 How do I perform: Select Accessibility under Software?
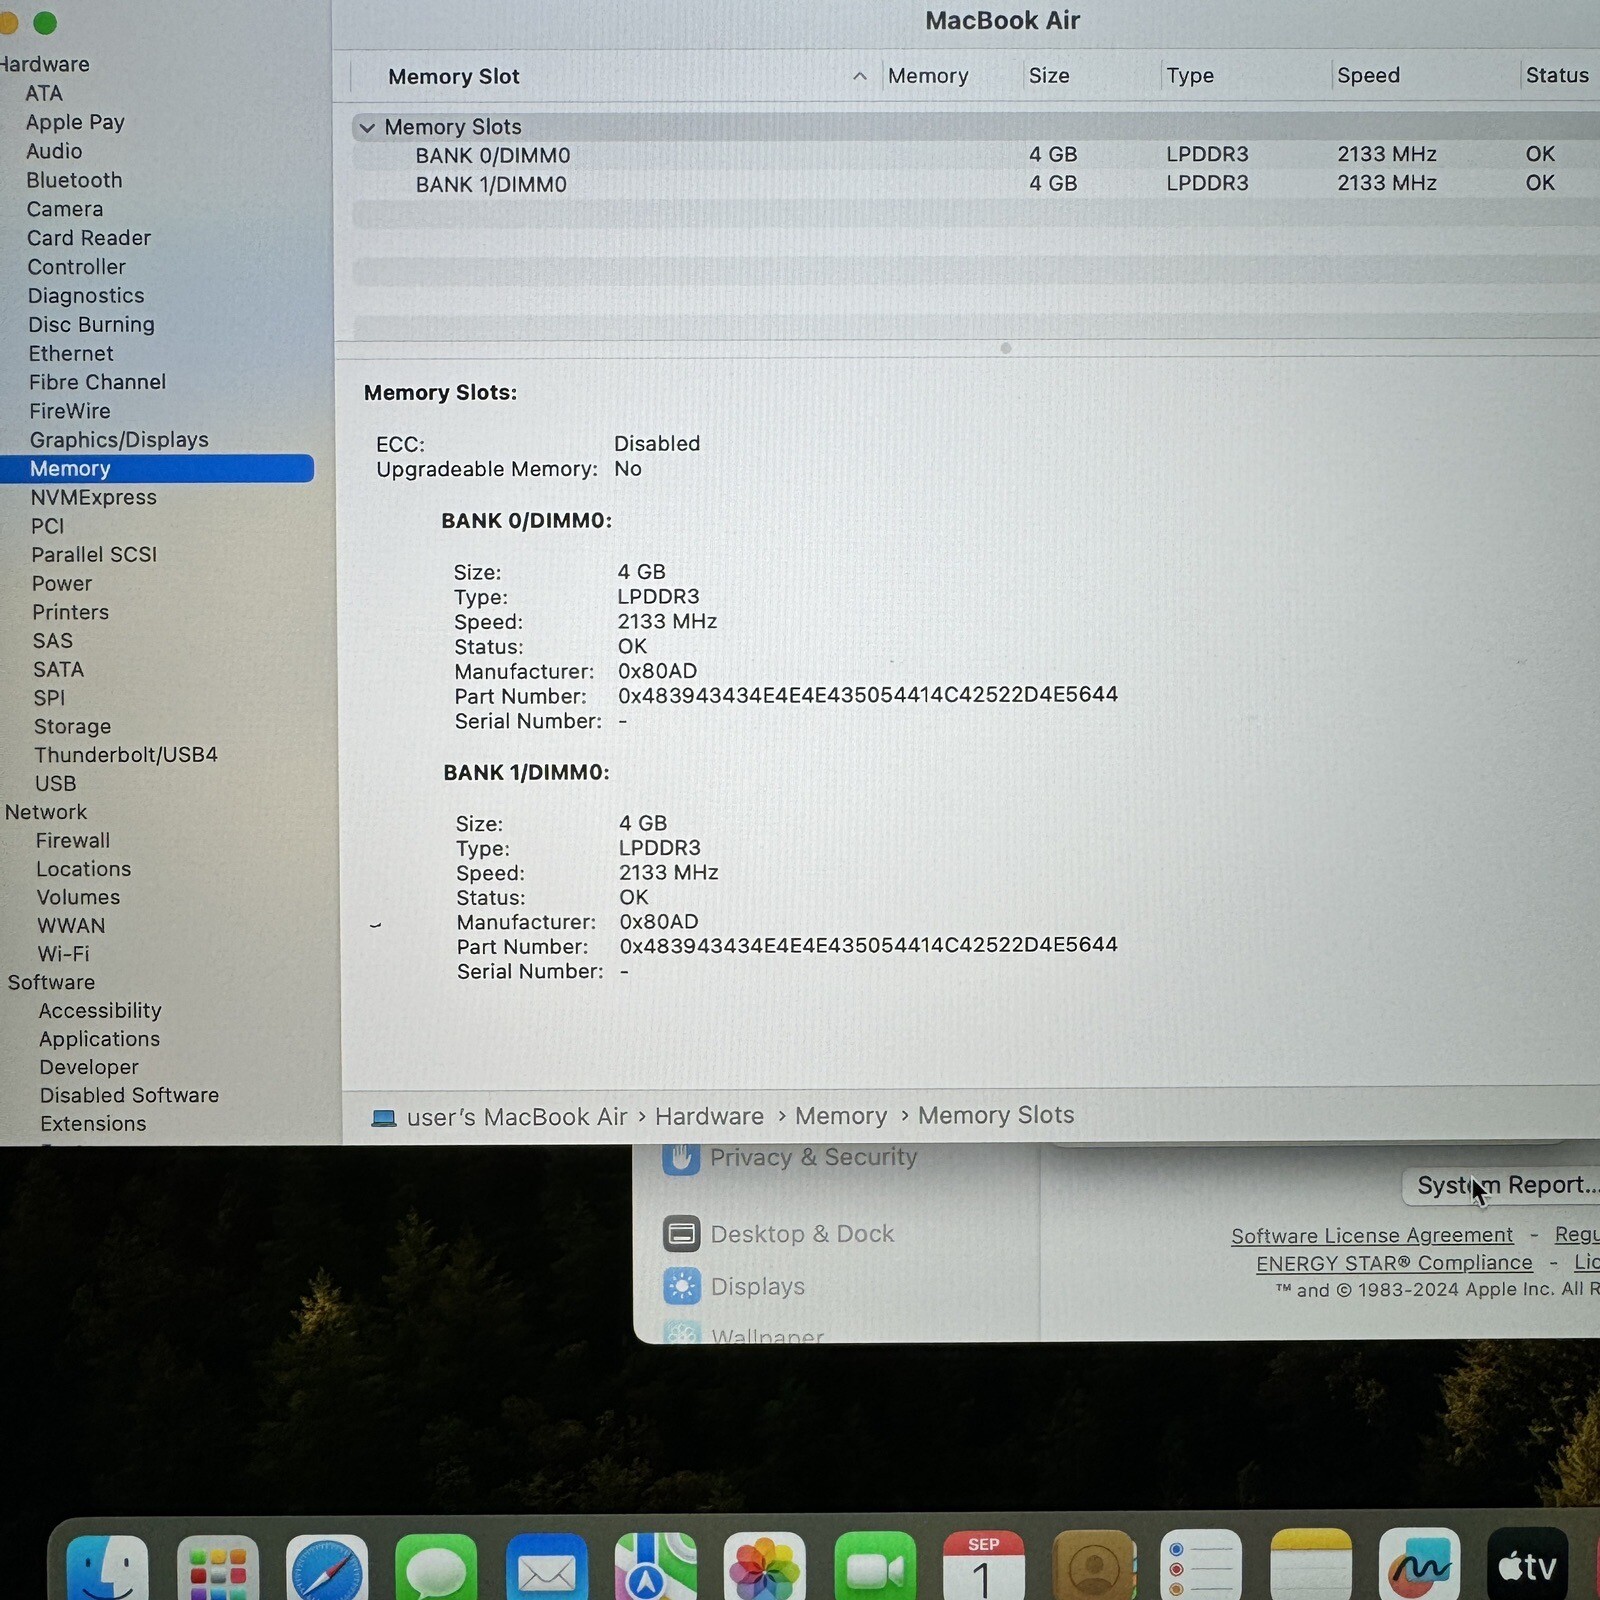pos(100,1011)
